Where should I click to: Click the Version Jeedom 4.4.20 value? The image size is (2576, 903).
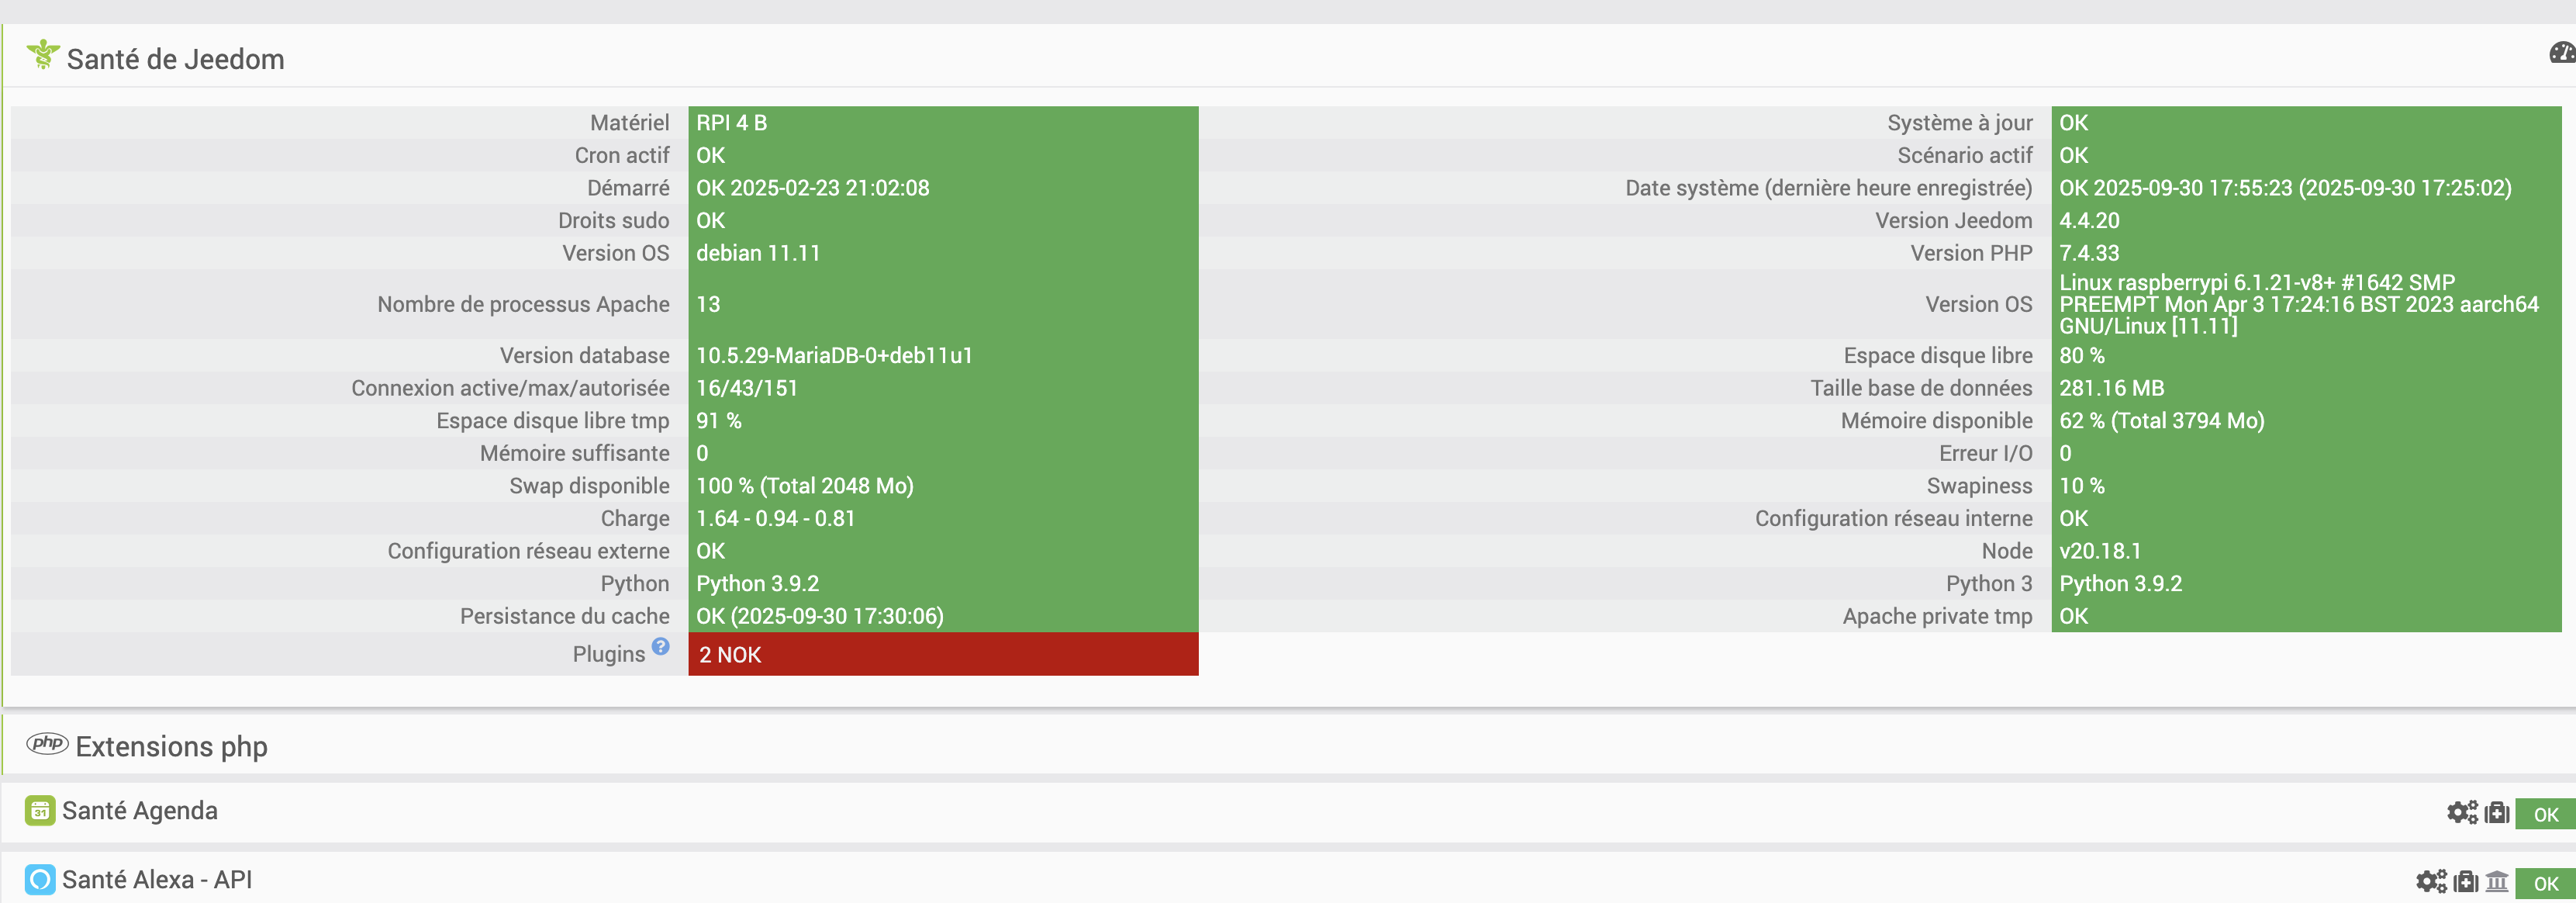pyautogui.click(x=2089, y=220)
